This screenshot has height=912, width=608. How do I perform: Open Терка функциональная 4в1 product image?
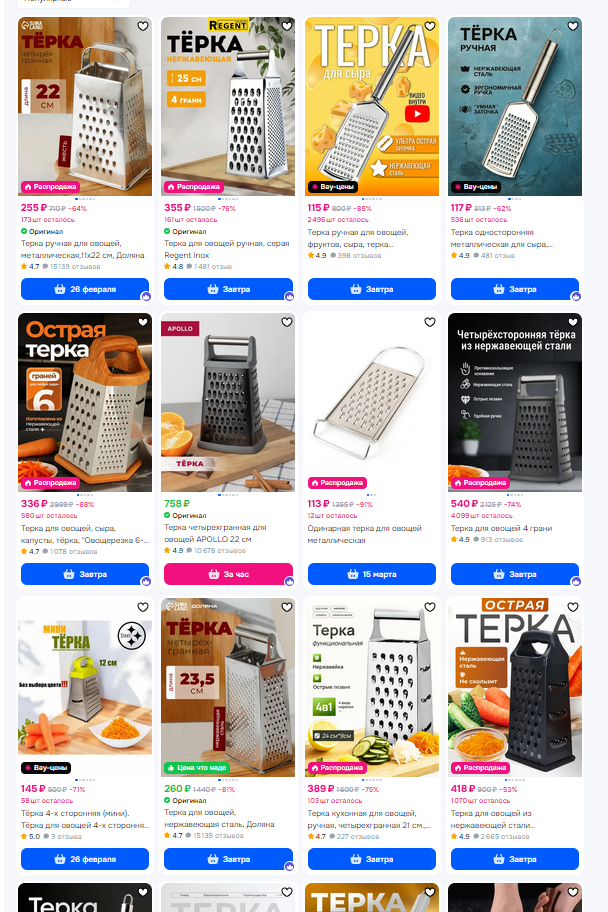pos(372,687)
